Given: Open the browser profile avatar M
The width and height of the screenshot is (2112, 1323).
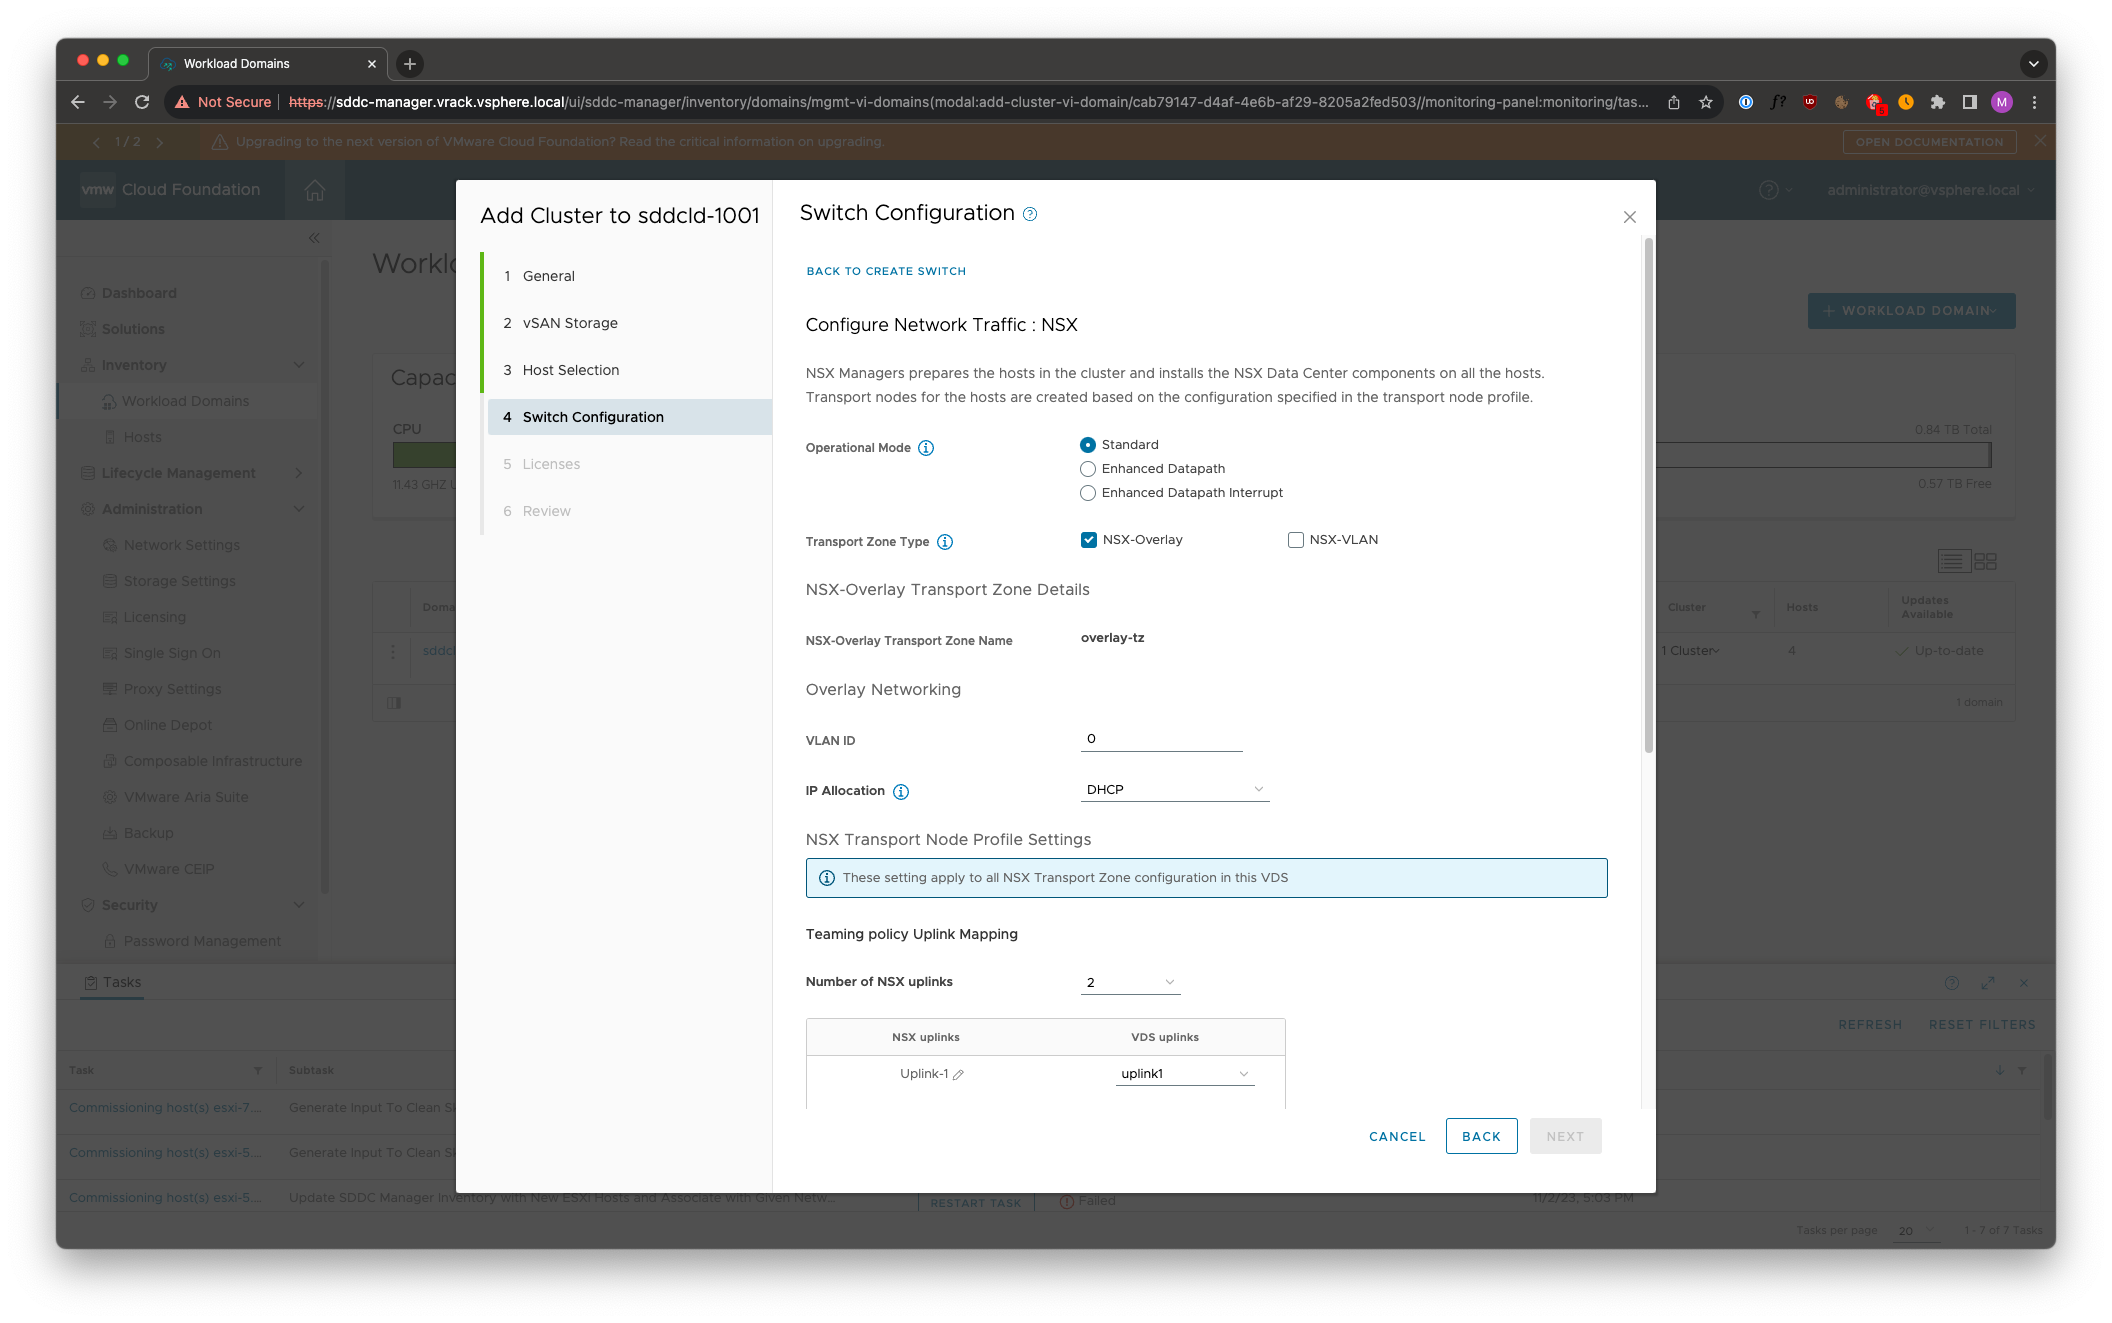Looking at the screenshot, I should pos(2002,102).
